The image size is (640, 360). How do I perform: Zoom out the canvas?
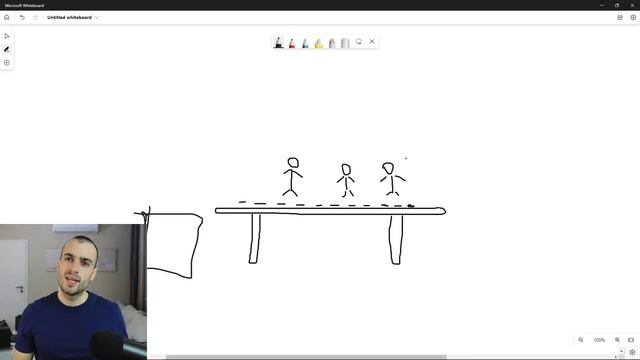581,340
